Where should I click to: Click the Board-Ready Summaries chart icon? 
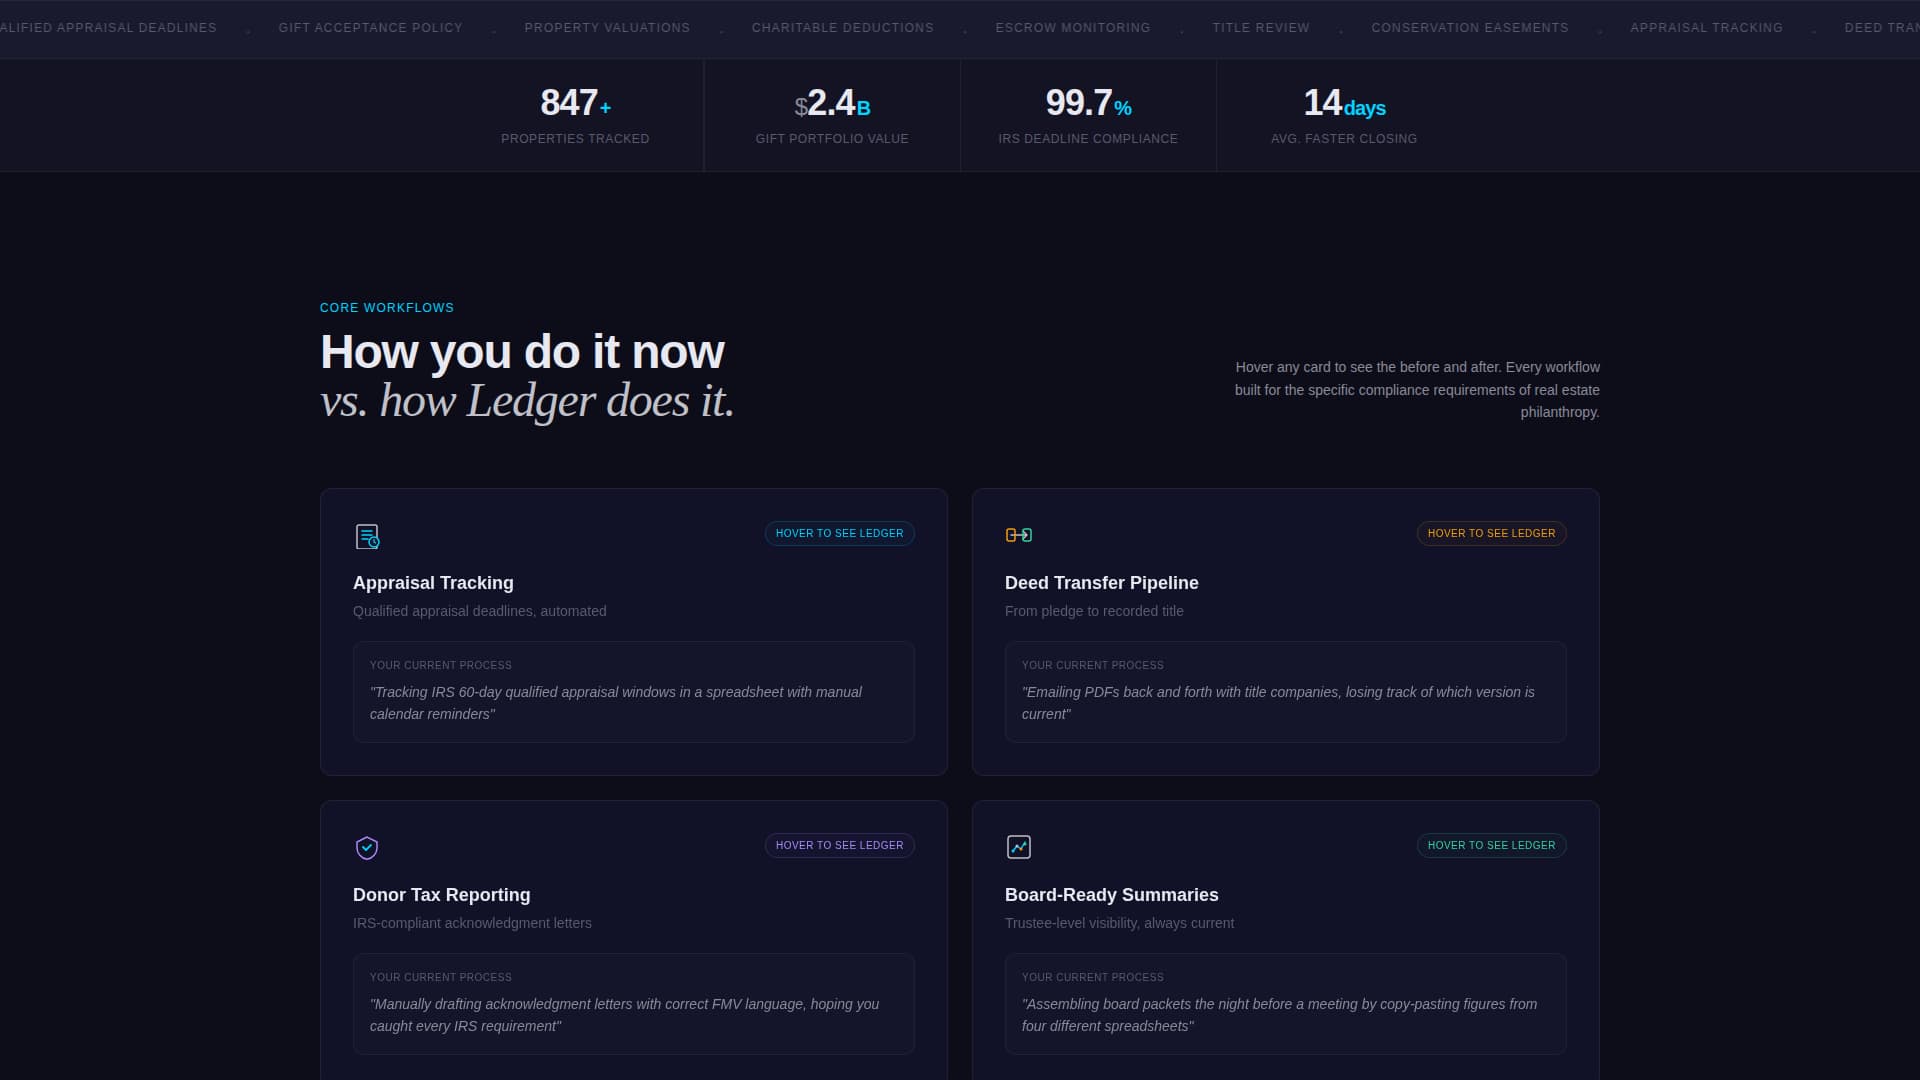[1019, 847]
